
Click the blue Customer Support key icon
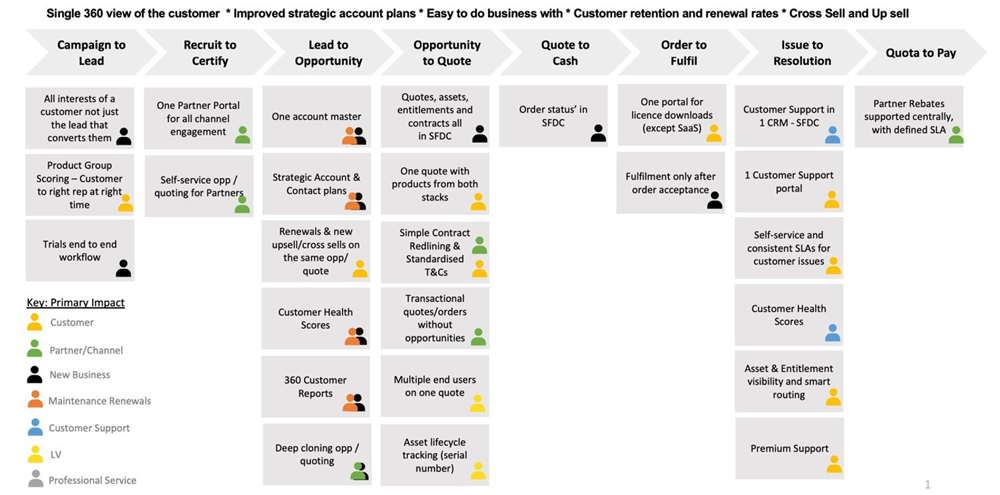pyautogui.click(x=34, y=427)
